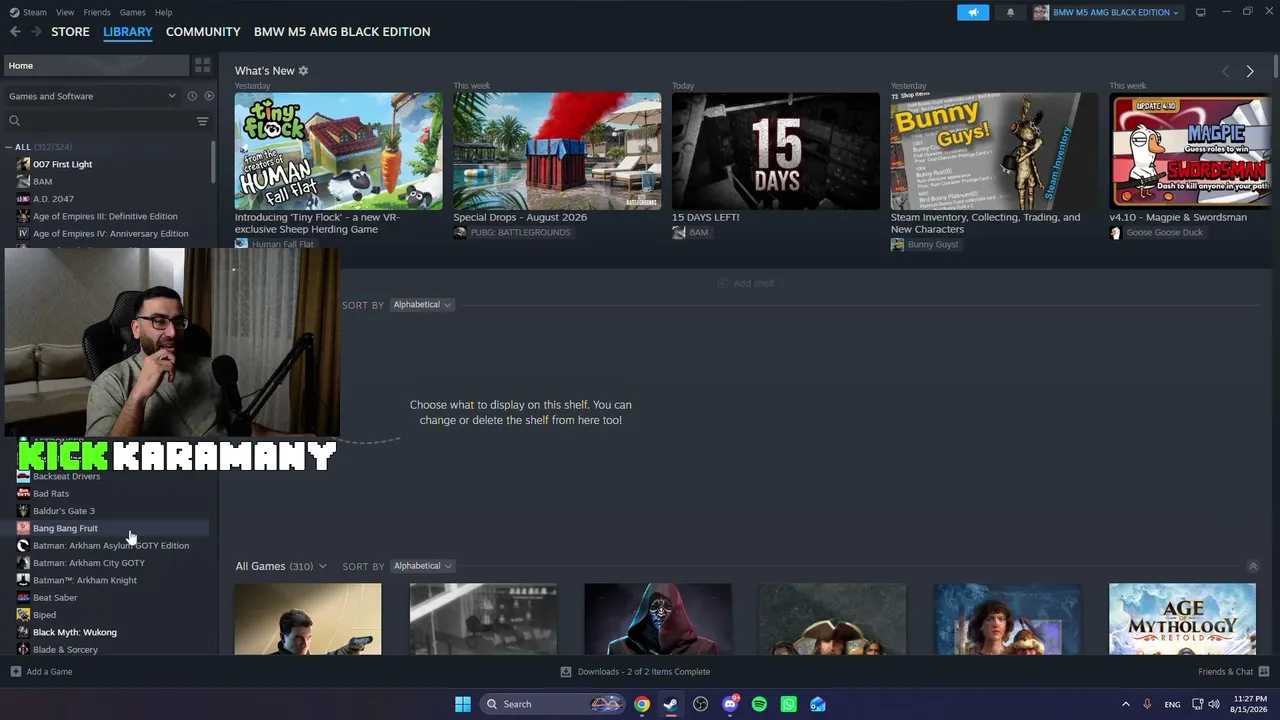Open WhatsApp from the taskbar
Image resolution: width=1280 pixels, height=720 pixels.
(789, 704)
